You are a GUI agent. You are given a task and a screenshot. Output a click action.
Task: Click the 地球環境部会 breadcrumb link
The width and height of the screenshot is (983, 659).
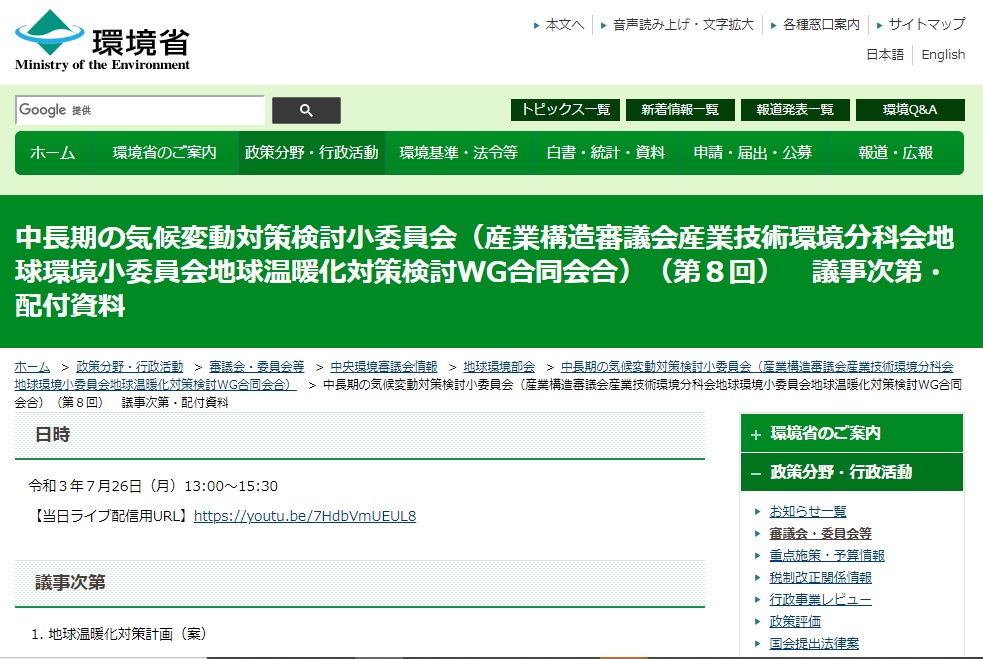pos(497,366)
